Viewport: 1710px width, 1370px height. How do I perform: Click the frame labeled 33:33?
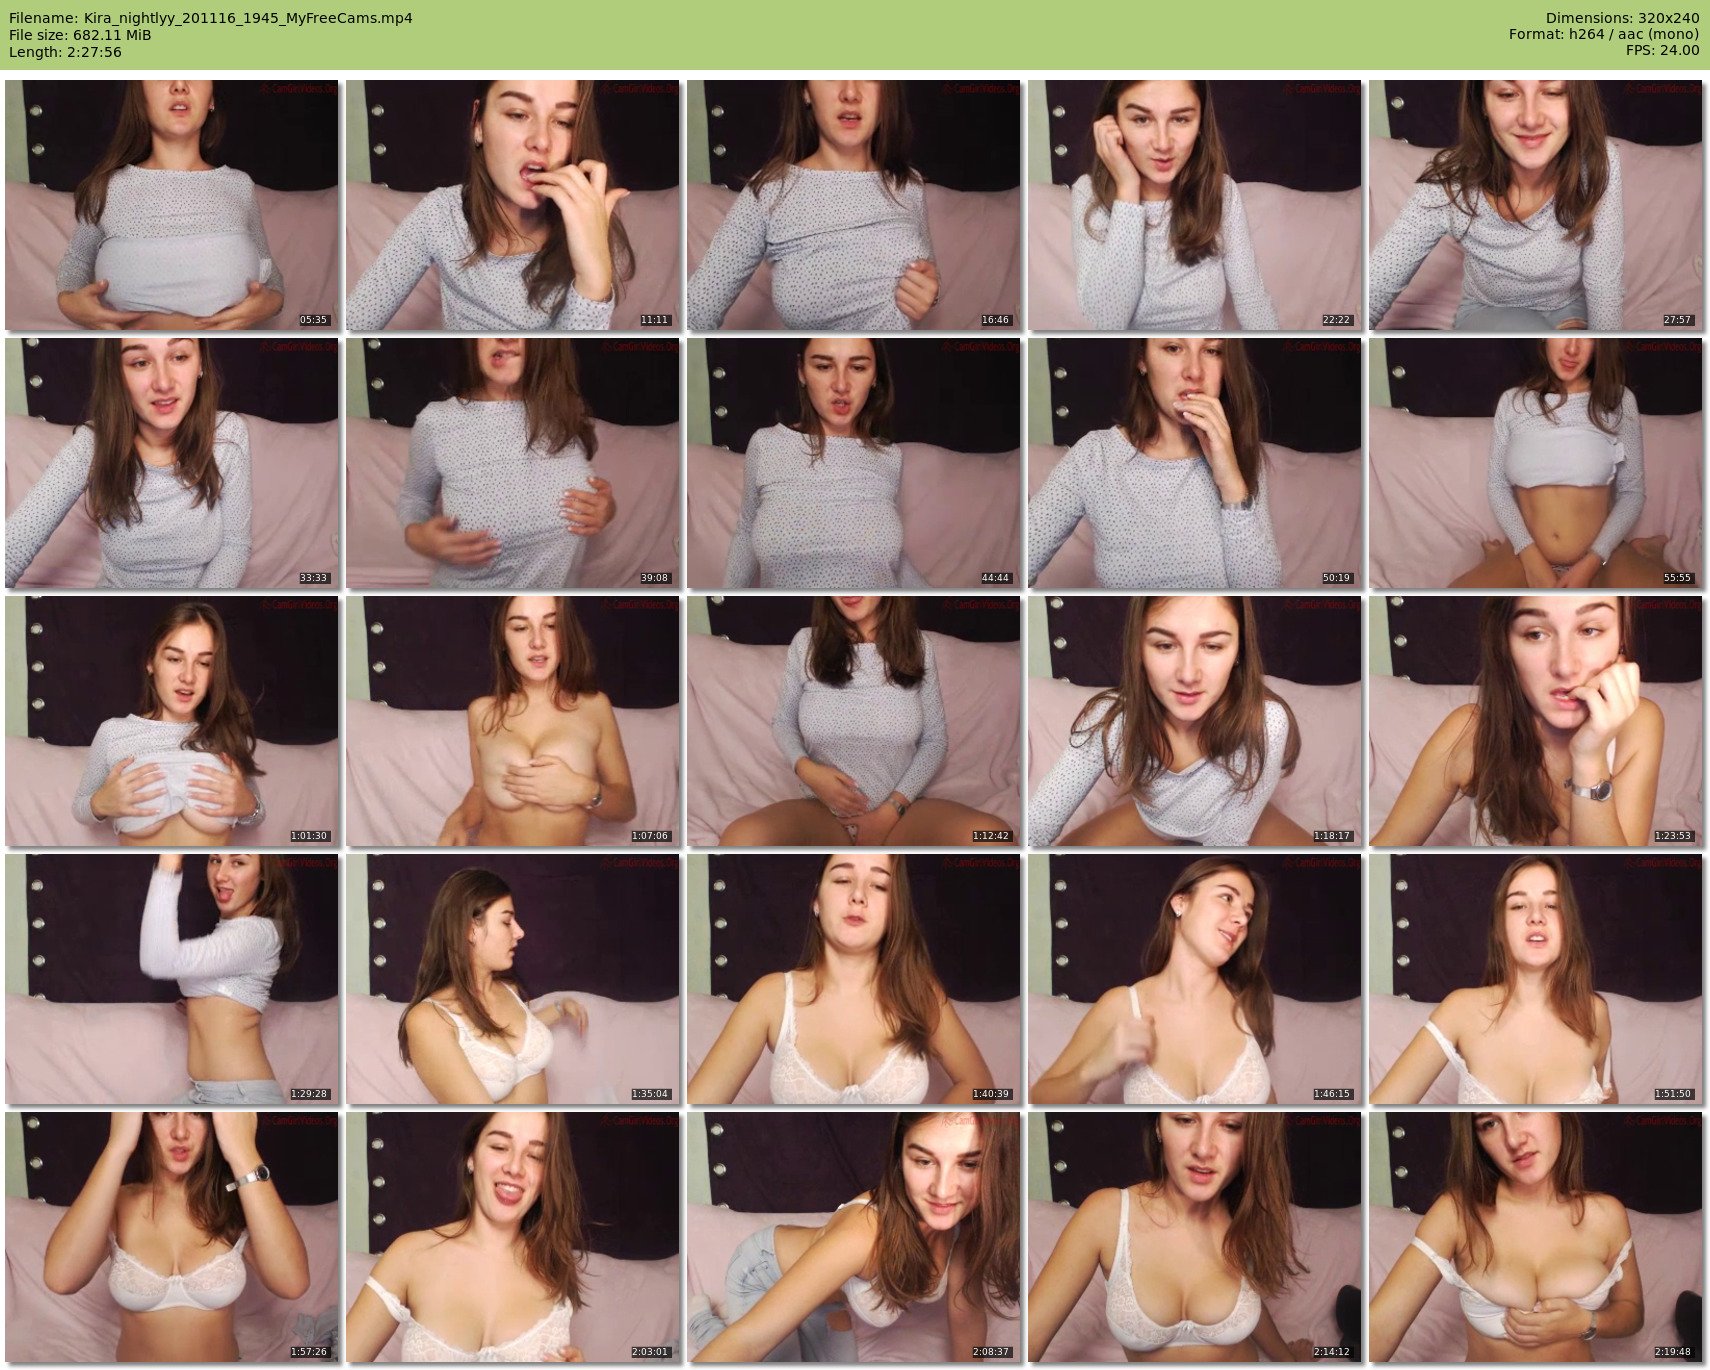click(172, 463)
